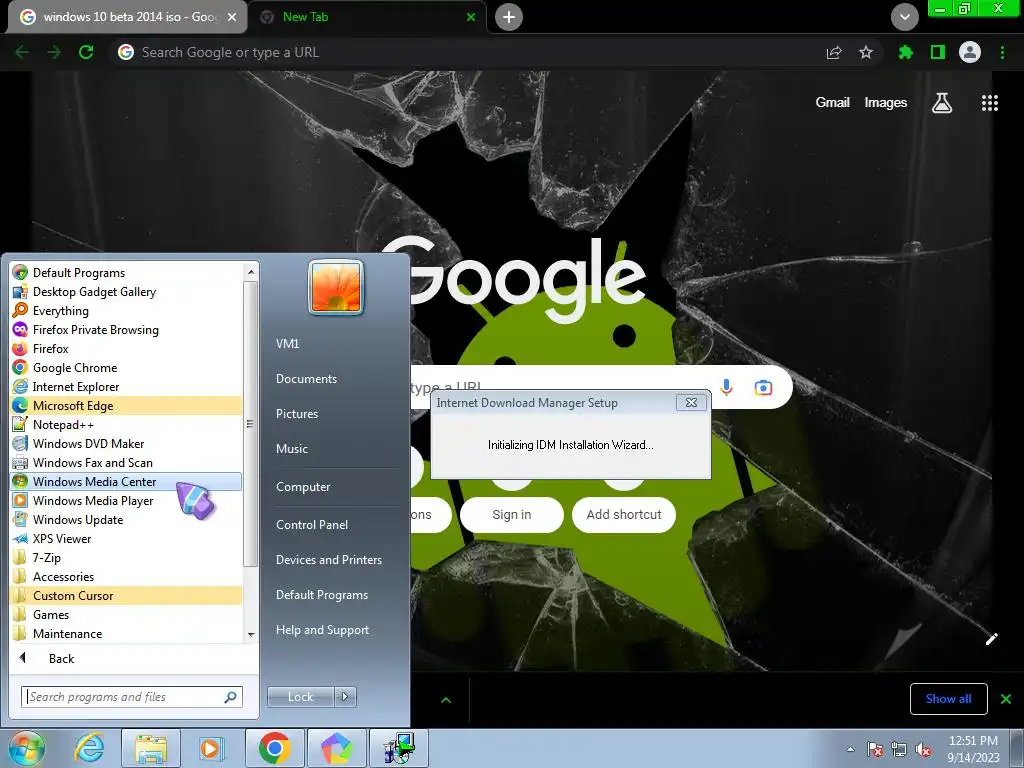Open Computer from the Start menu
The image size is (1024, 768).
click(302, 487)
